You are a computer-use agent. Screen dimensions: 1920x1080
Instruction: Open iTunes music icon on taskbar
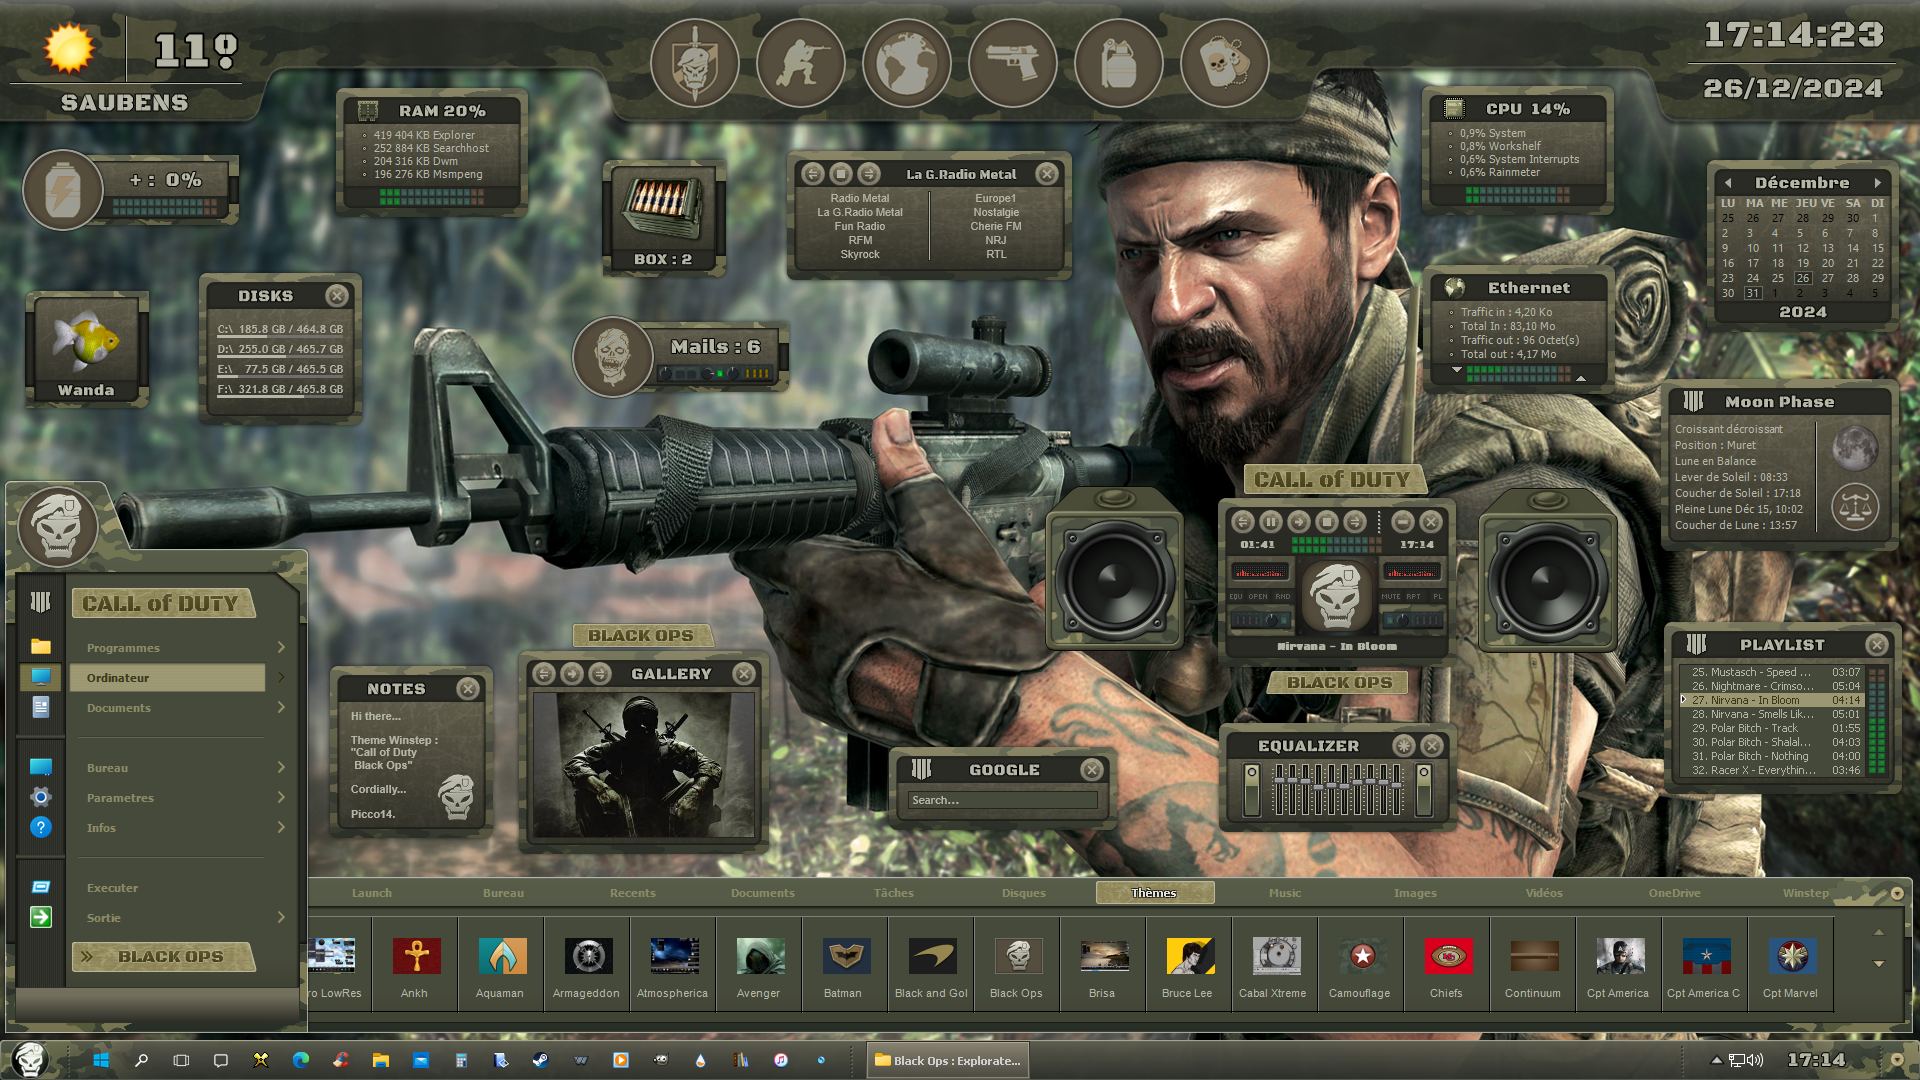(781, 1060)
